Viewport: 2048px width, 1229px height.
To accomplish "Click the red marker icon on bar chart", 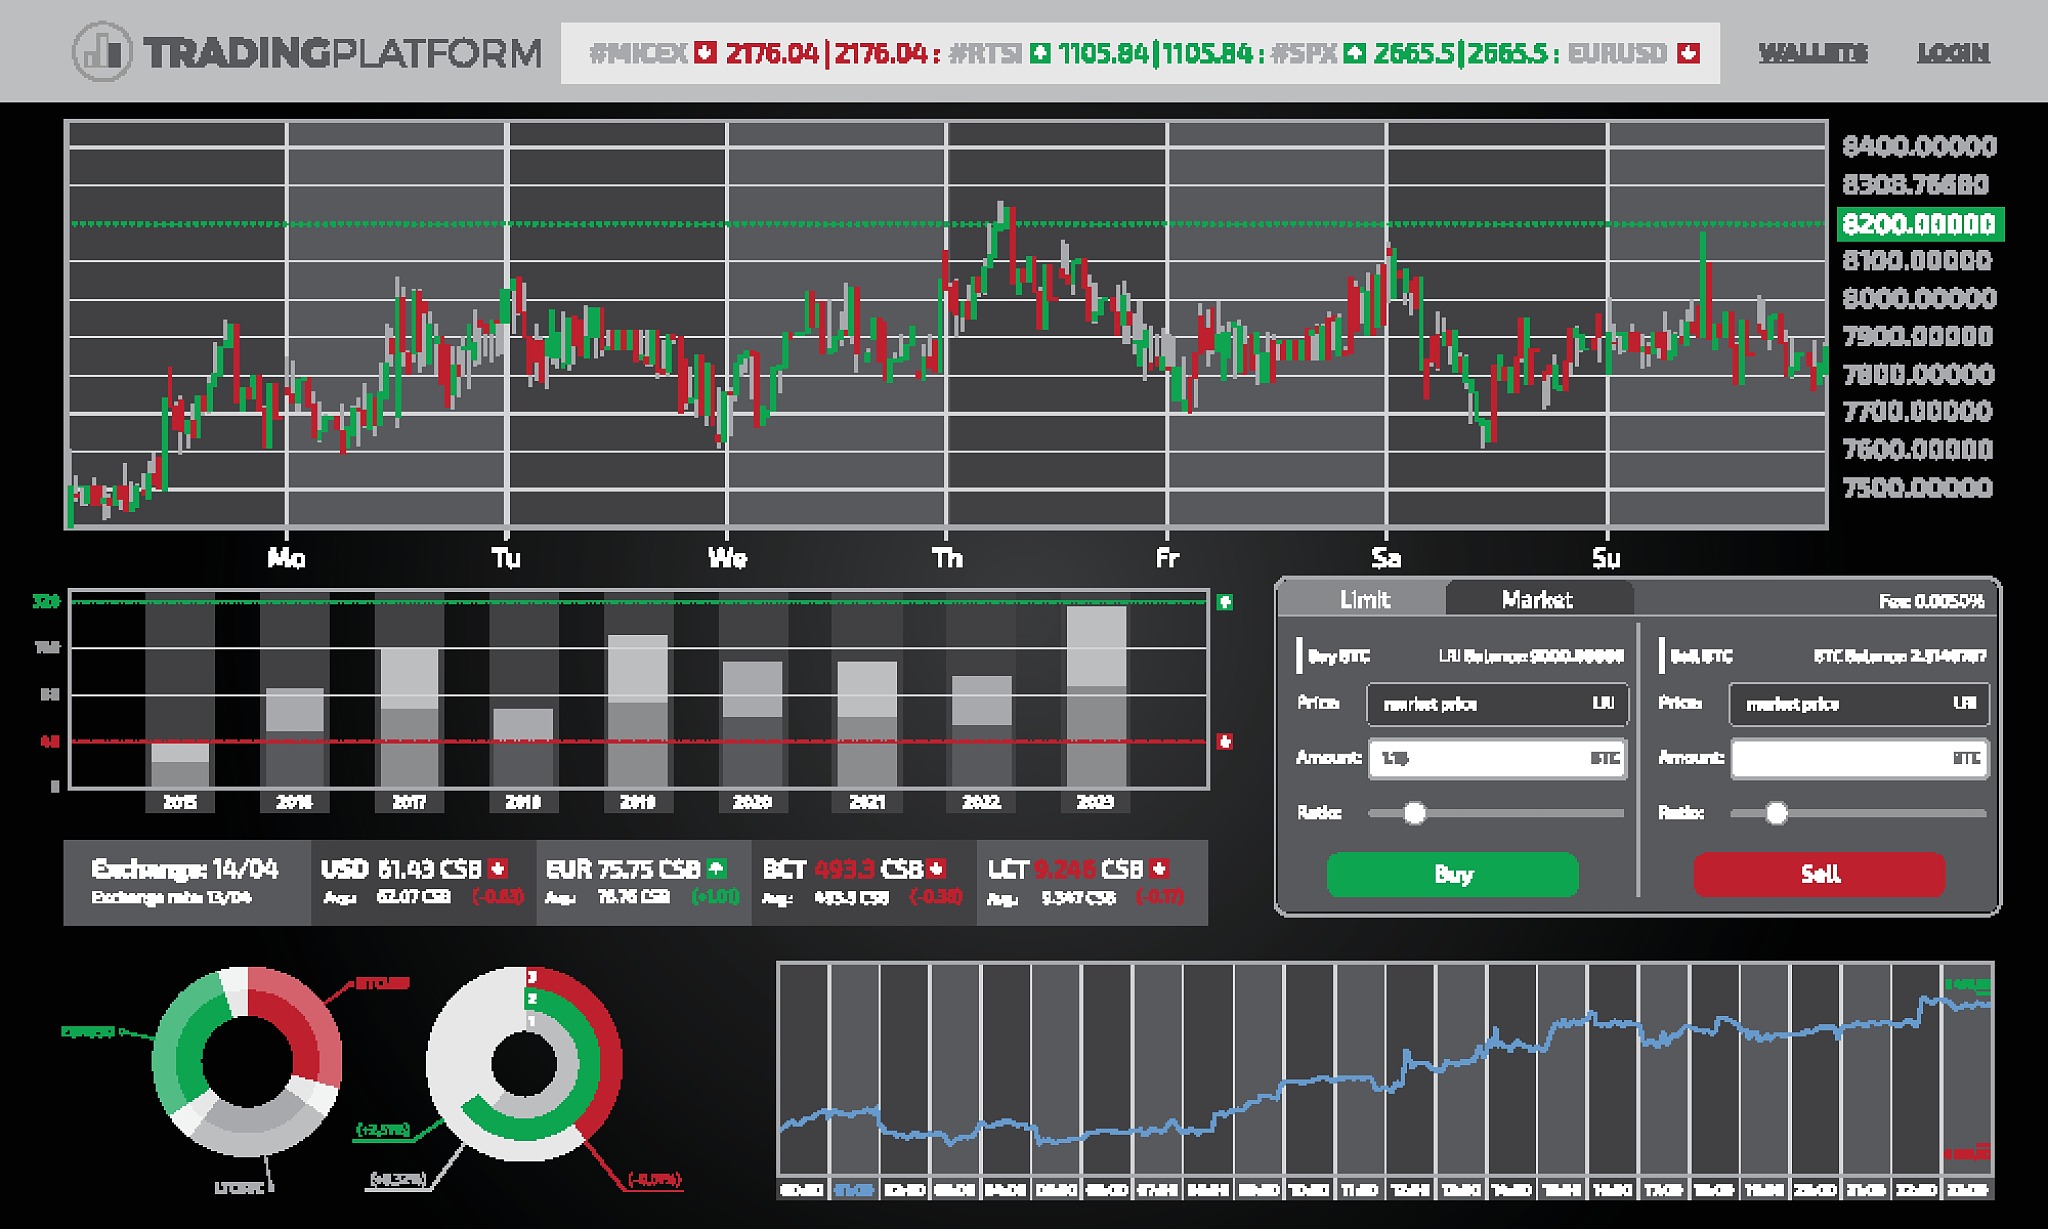I will pos(1224,741).
